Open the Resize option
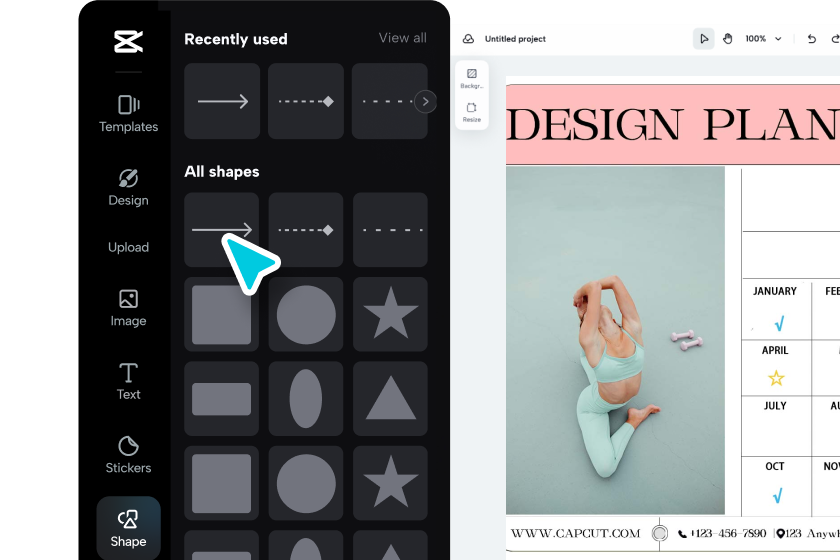 (471, 113)
